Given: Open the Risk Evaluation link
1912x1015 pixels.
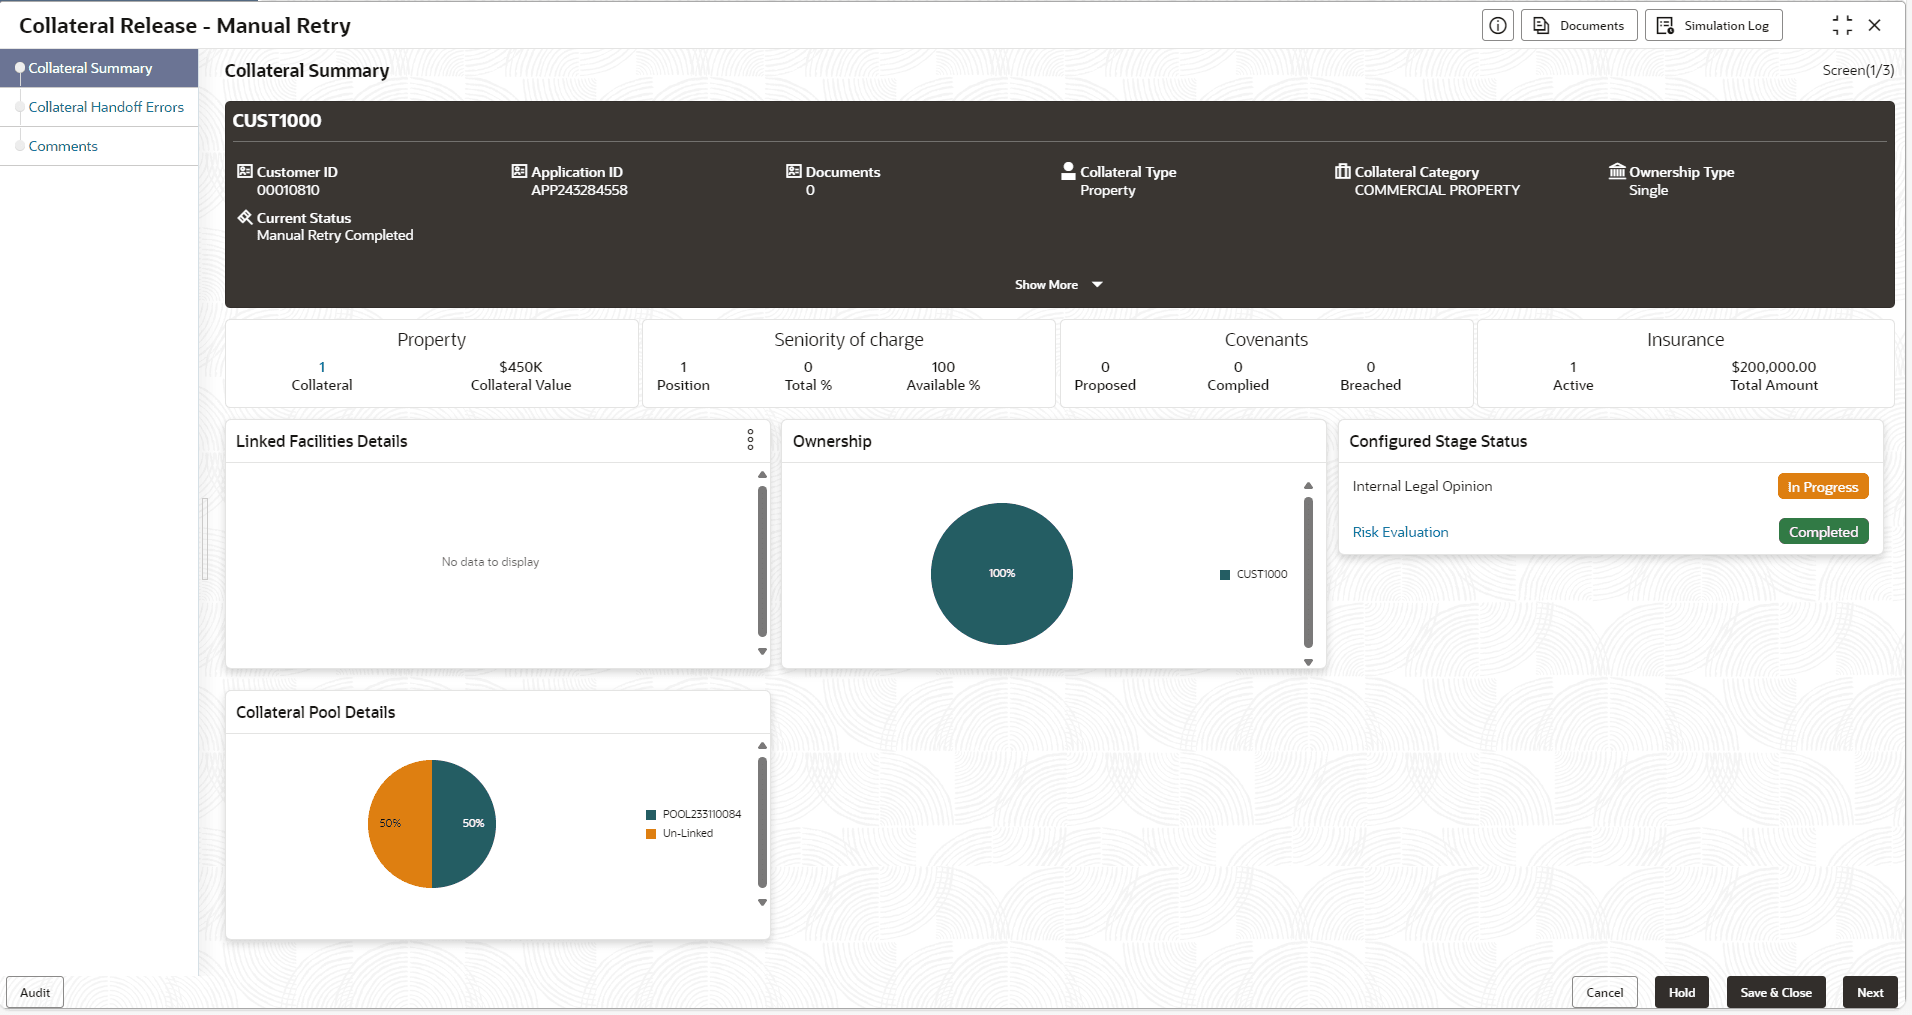Looking at the screenshot, I should [x=1400, y=532].
